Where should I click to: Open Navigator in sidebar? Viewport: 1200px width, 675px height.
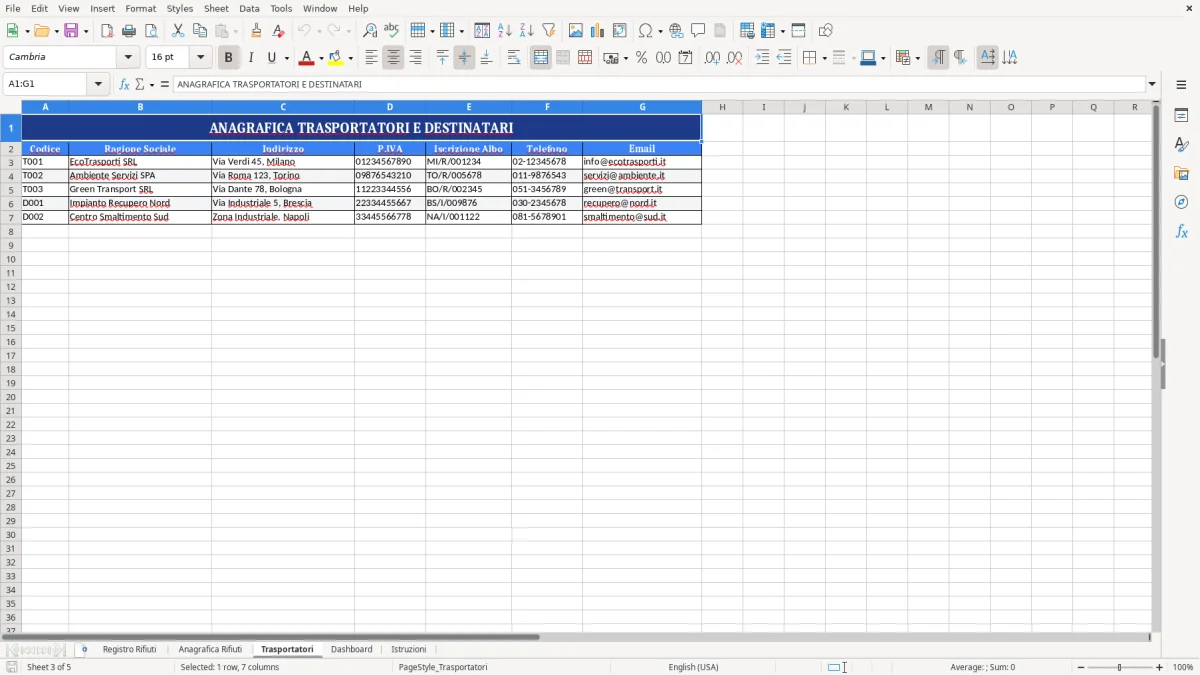tap(1181, 202)
